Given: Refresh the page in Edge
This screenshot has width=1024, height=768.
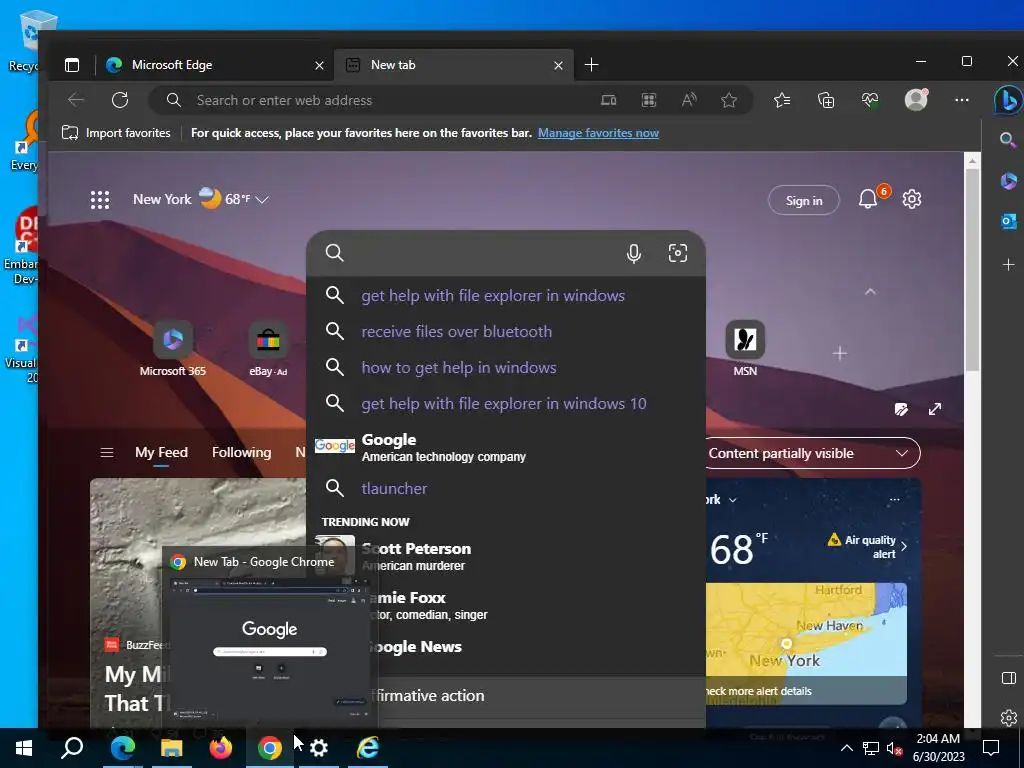Looking at the screenshot, I should pyautogui.click(x=120, y=100).
